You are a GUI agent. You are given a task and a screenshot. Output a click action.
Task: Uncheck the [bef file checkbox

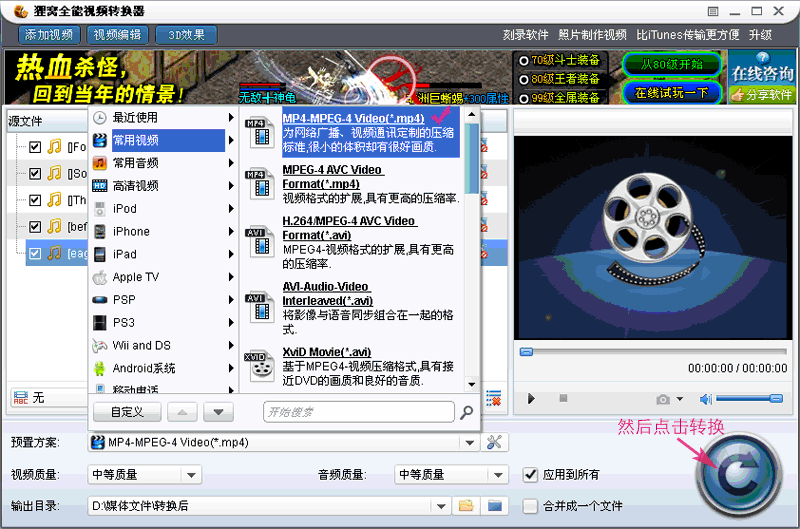click(35, 226)
